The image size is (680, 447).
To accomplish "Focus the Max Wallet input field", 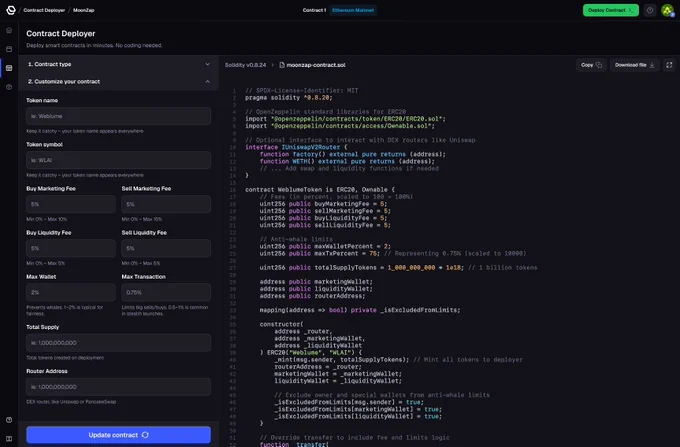I will 71,293.
